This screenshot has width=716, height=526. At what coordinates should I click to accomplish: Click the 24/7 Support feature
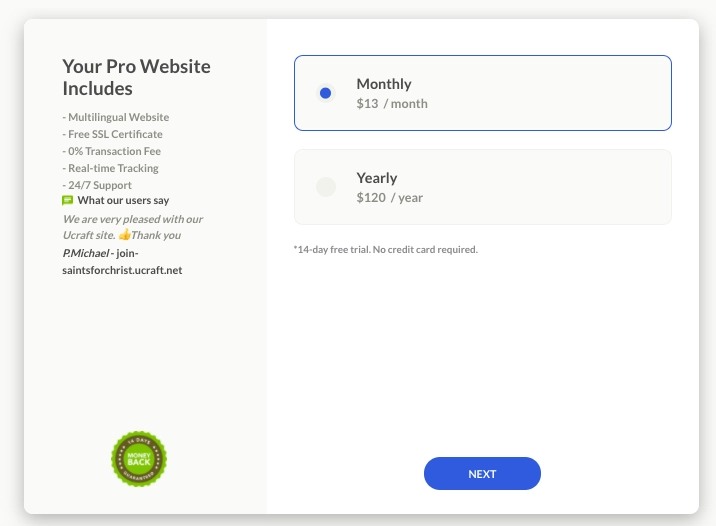[97, 185]
